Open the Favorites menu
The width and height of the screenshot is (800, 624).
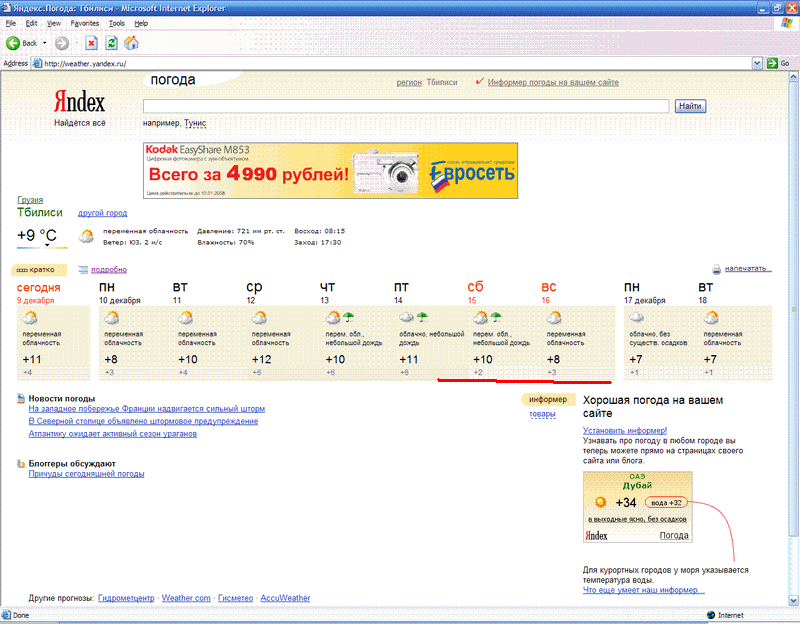(x=85, y=23)
